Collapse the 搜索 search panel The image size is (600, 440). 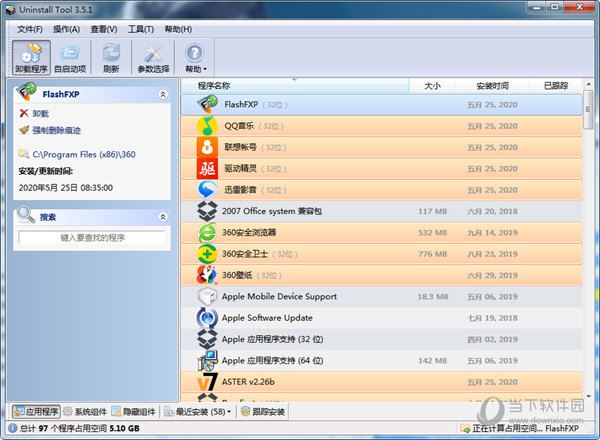point(163,217)
